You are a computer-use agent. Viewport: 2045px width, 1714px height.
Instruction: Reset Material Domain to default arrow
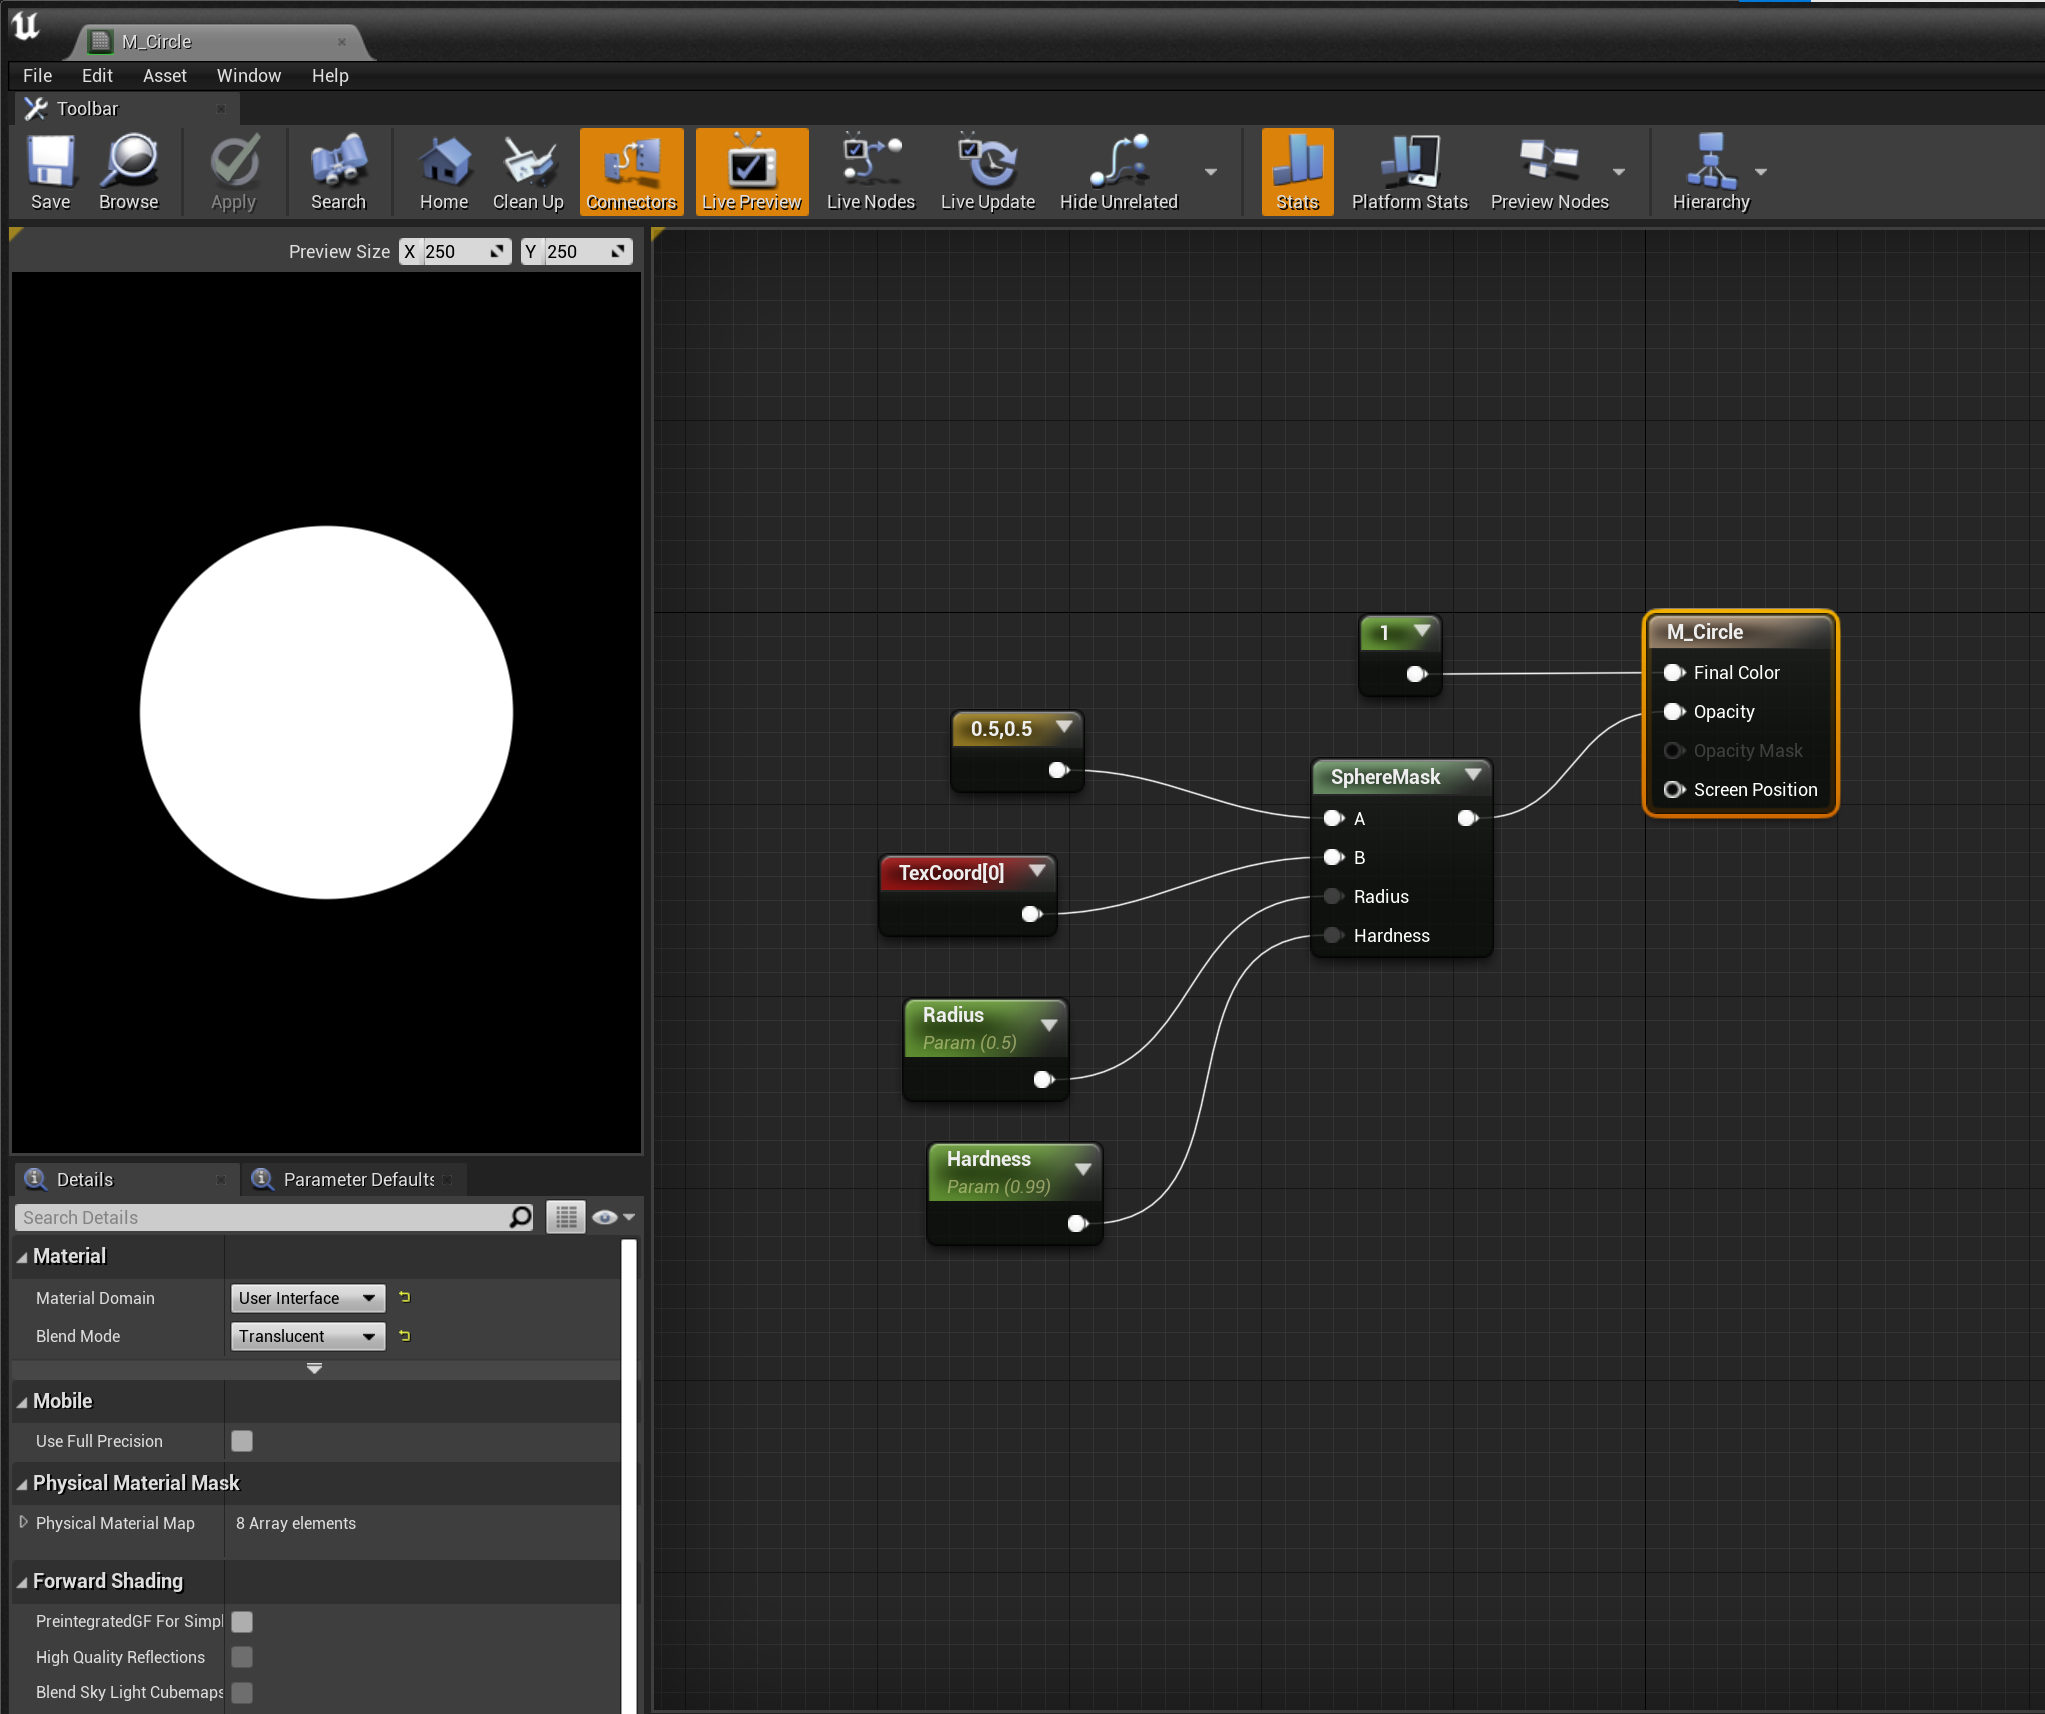pyautogui.click(x=405, y=1297)
